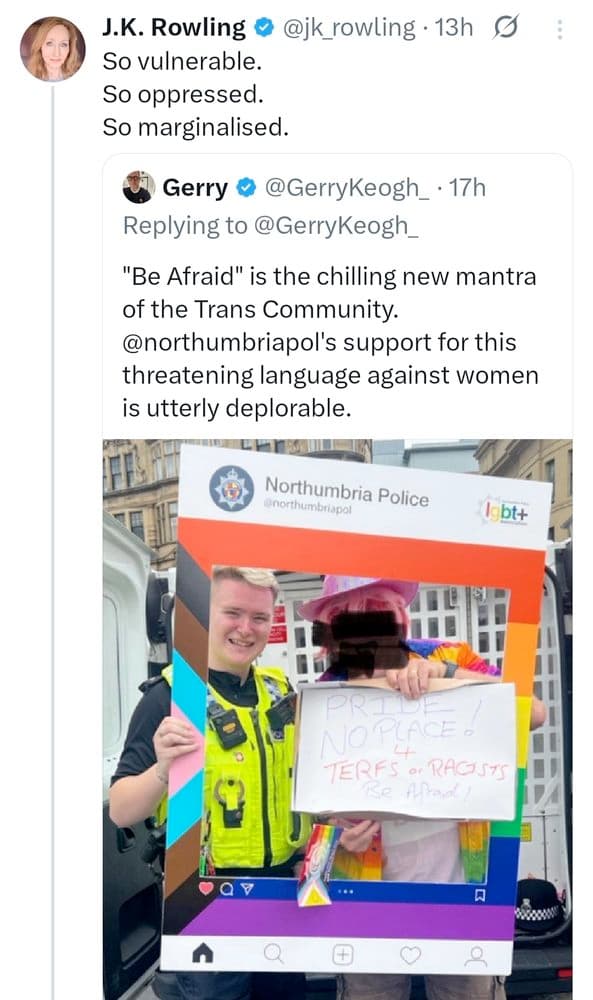Viewport: 593px width, 1000px height.
Task: Click J.K. Rowling's blue verified badge
Action: click(x=264, y=27)
